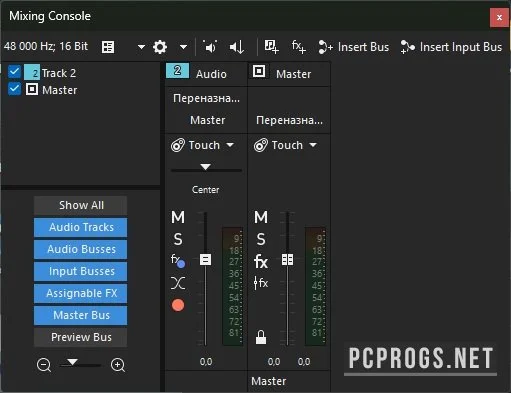Click the zoom out magnifier icon
This screenshot has height=393, width=511.
tap(44, 365)
